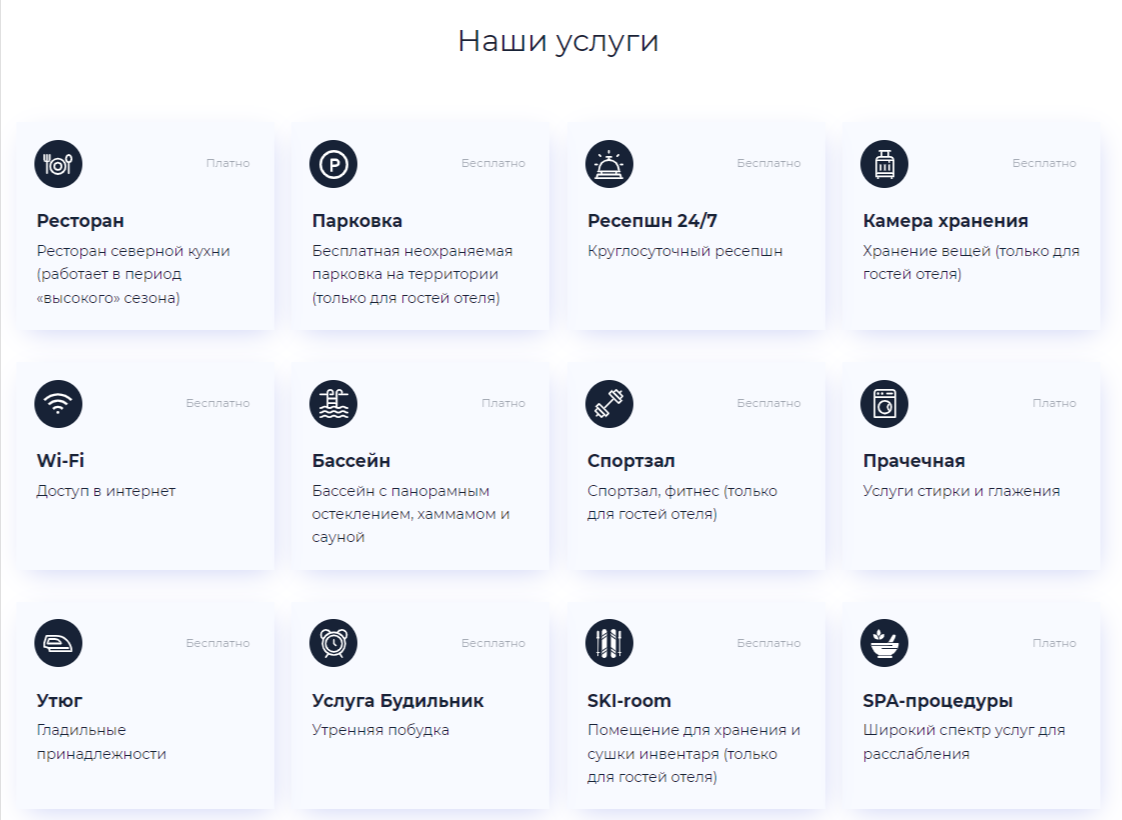Click the dumbbell gym icon
1122x820 pixels.
(609, 404)
